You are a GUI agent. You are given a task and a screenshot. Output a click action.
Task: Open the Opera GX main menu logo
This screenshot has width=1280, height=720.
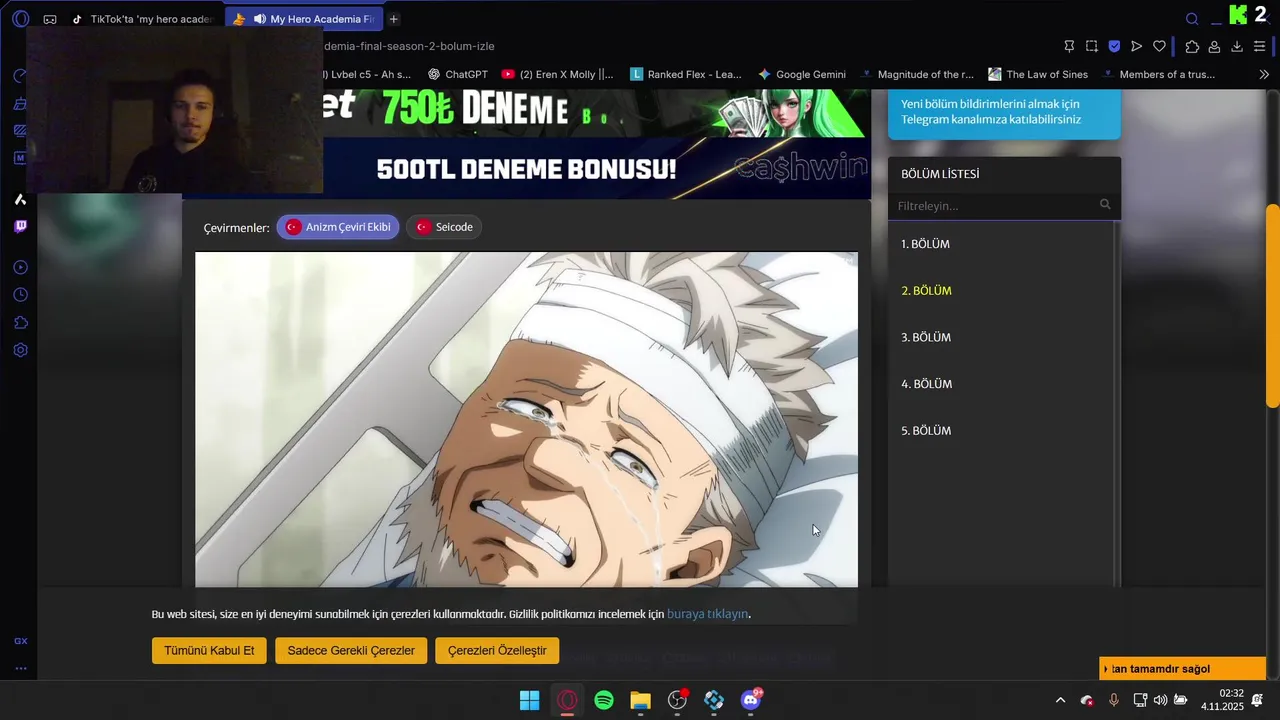pyautogui.click(x=20, y=19)
